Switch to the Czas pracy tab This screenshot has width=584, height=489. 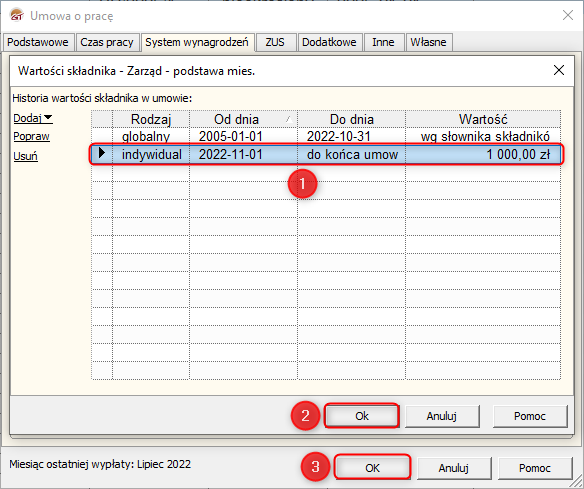coord(107,42)
